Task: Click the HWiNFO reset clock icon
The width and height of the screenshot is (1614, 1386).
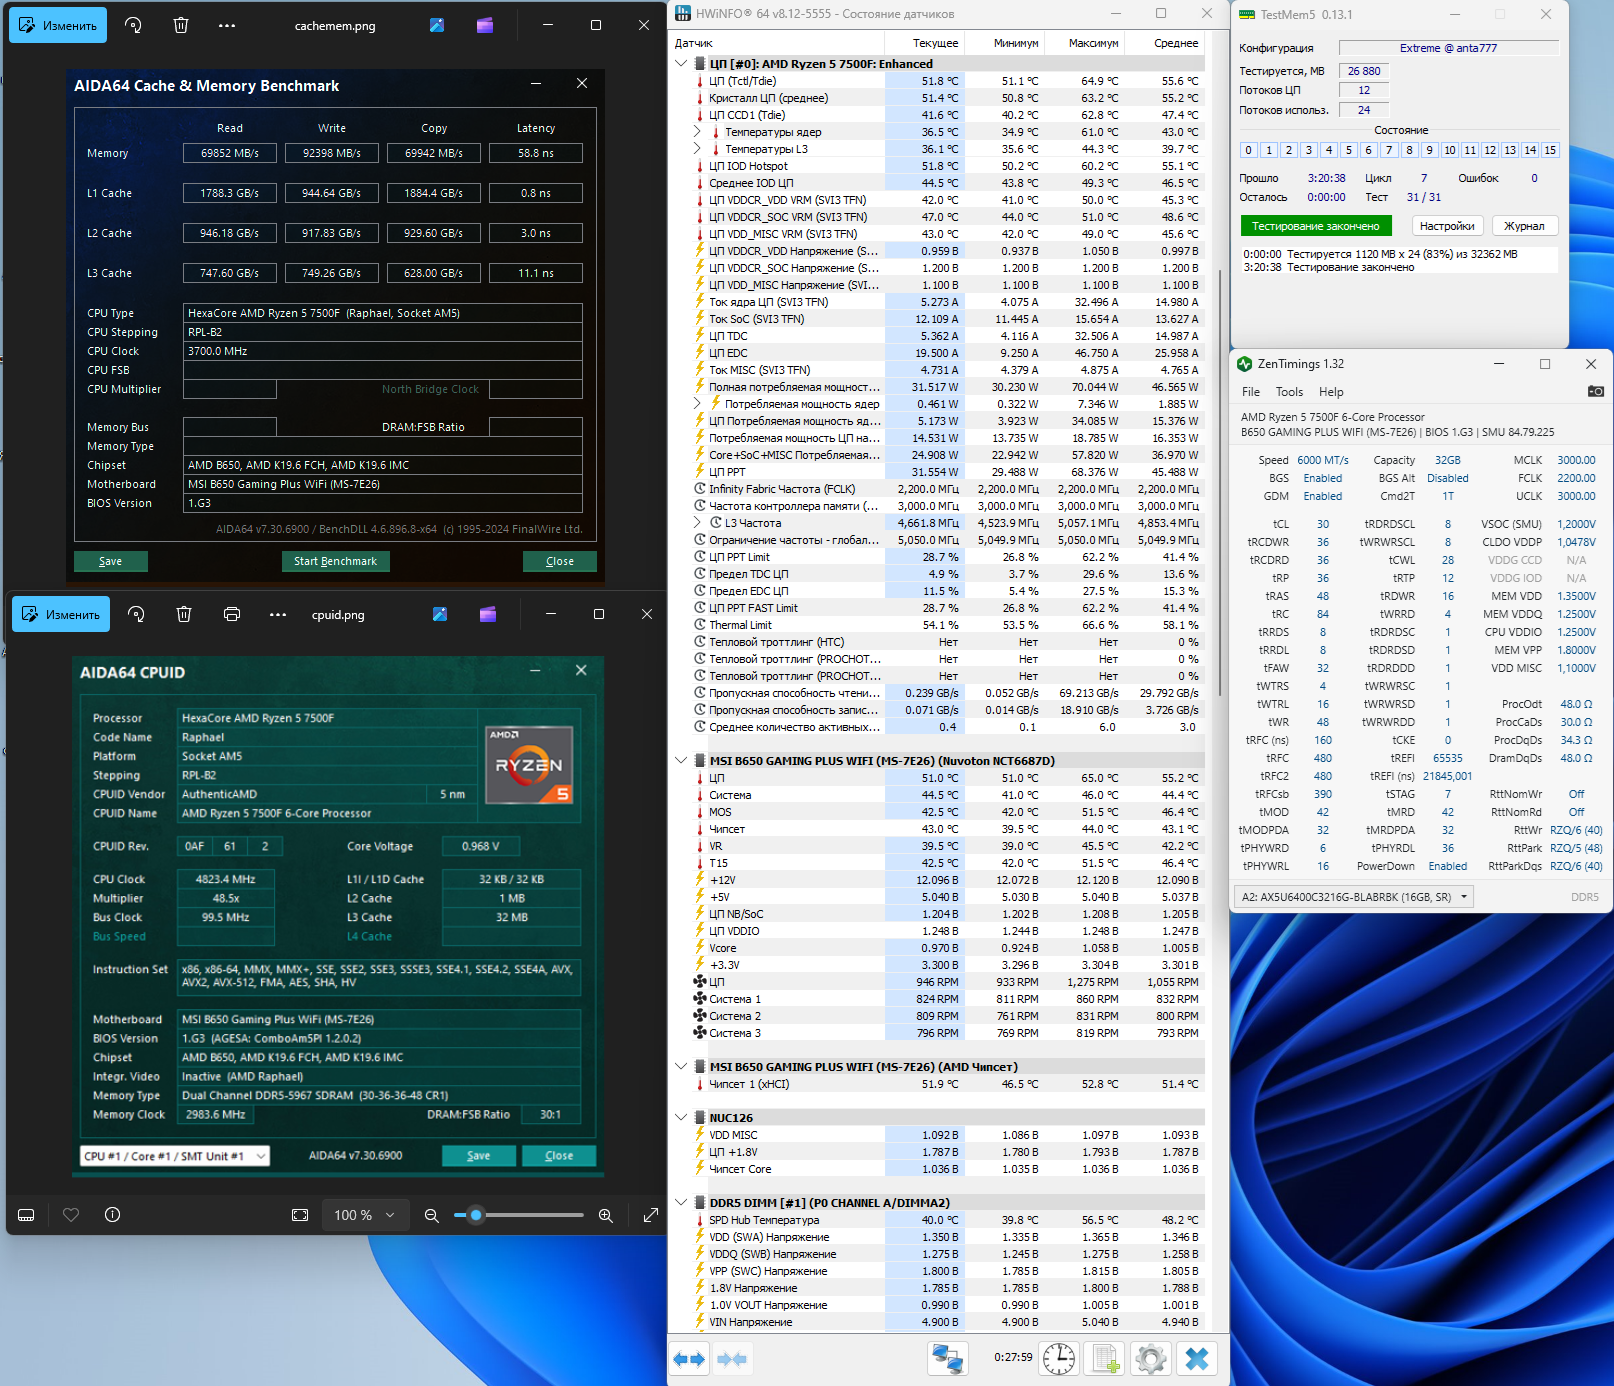Action: pos(1059,1359)
